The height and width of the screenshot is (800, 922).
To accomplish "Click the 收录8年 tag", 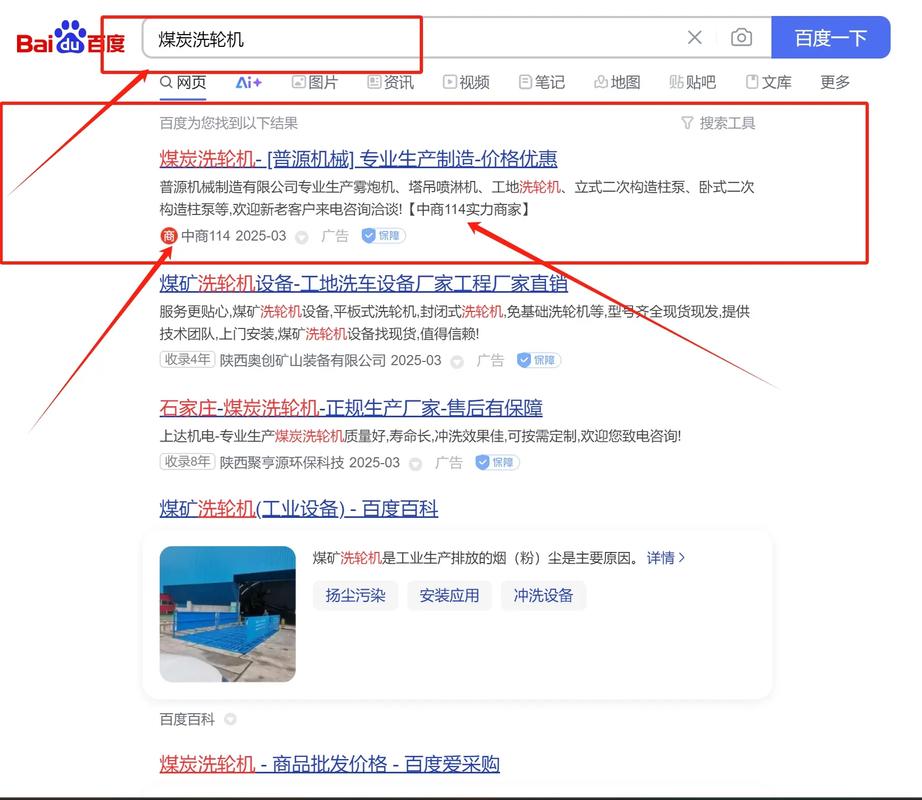I will click(187, 461).
